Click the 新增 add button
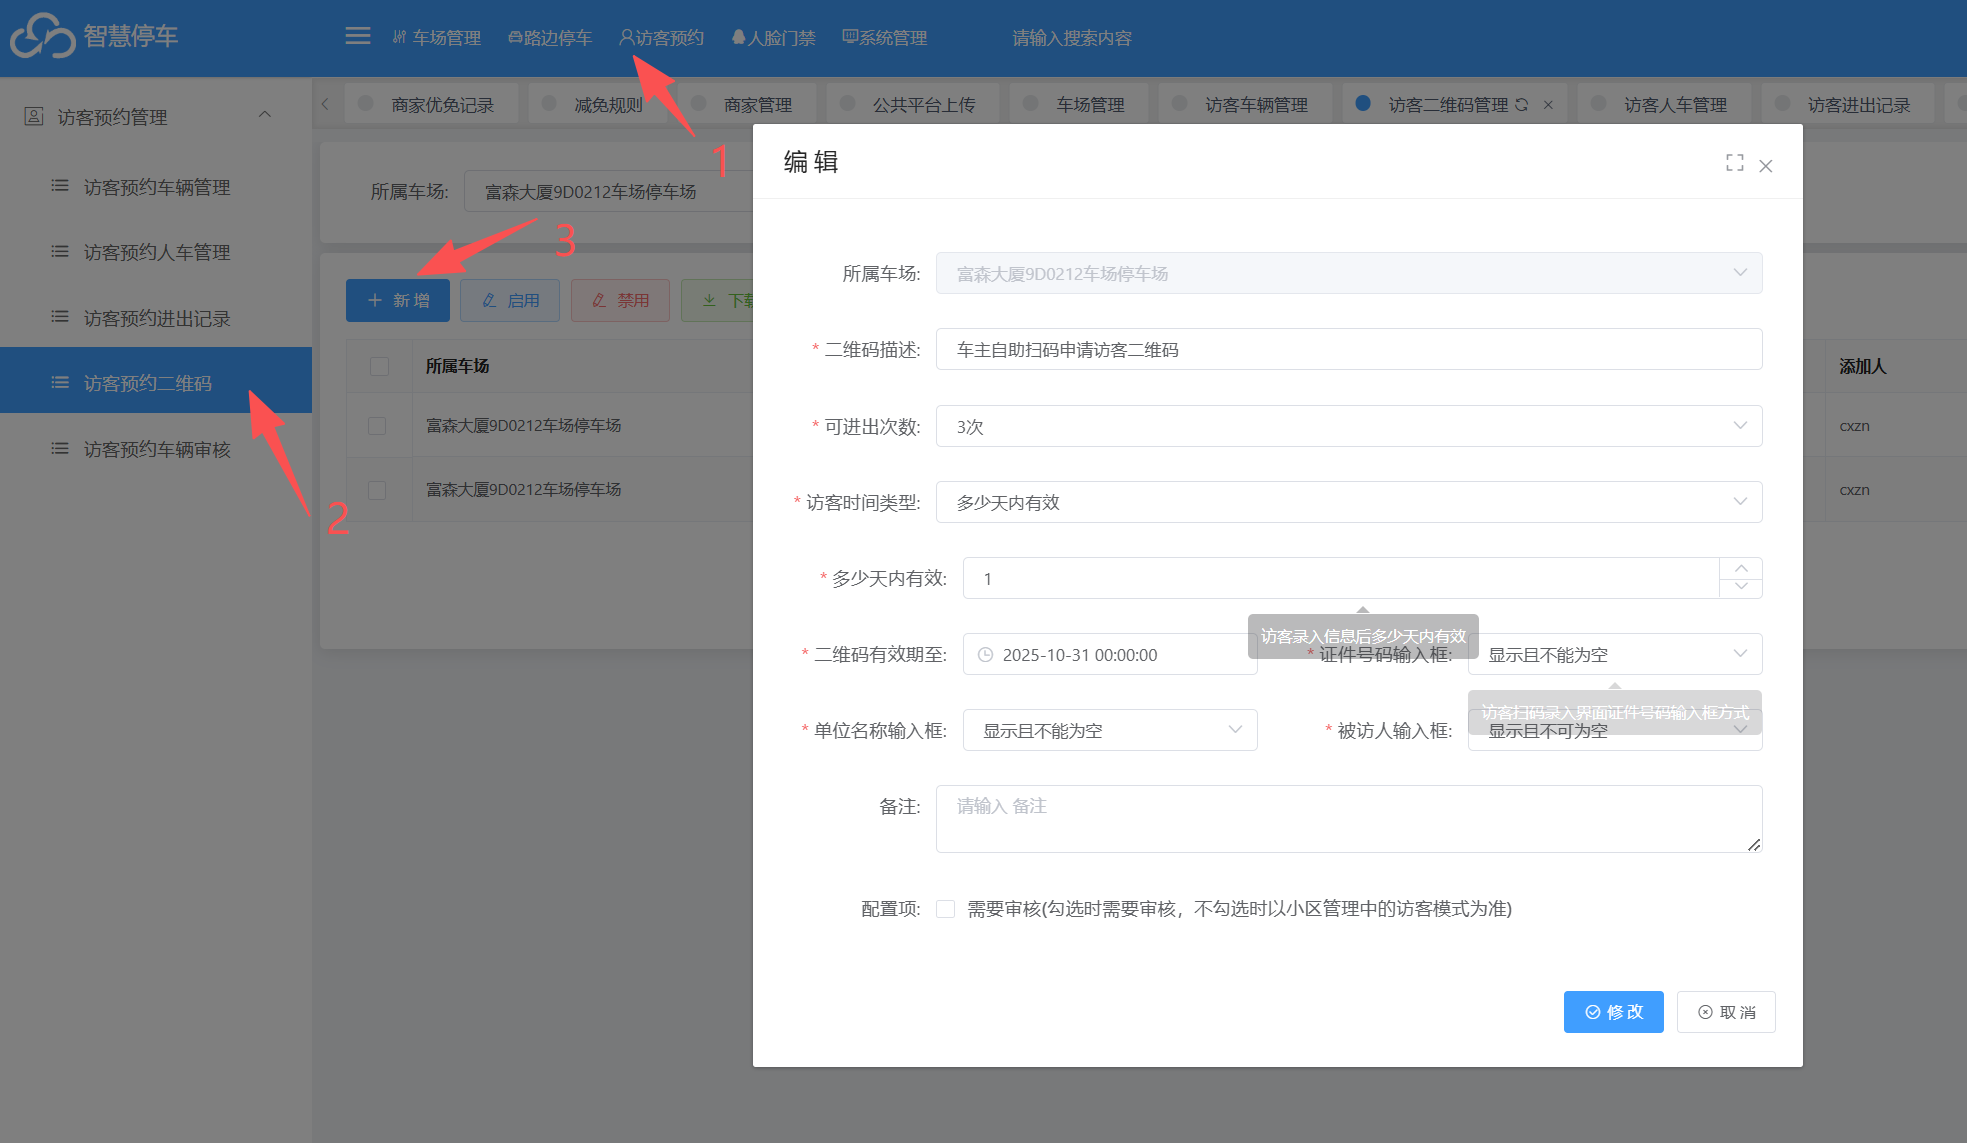 398,300
